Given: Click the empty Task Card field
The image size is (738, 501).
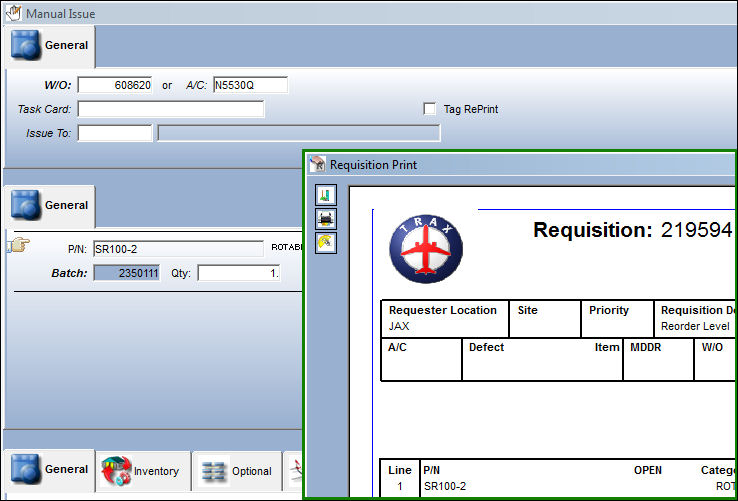Looking at the screenshot, I should point(171,109).
